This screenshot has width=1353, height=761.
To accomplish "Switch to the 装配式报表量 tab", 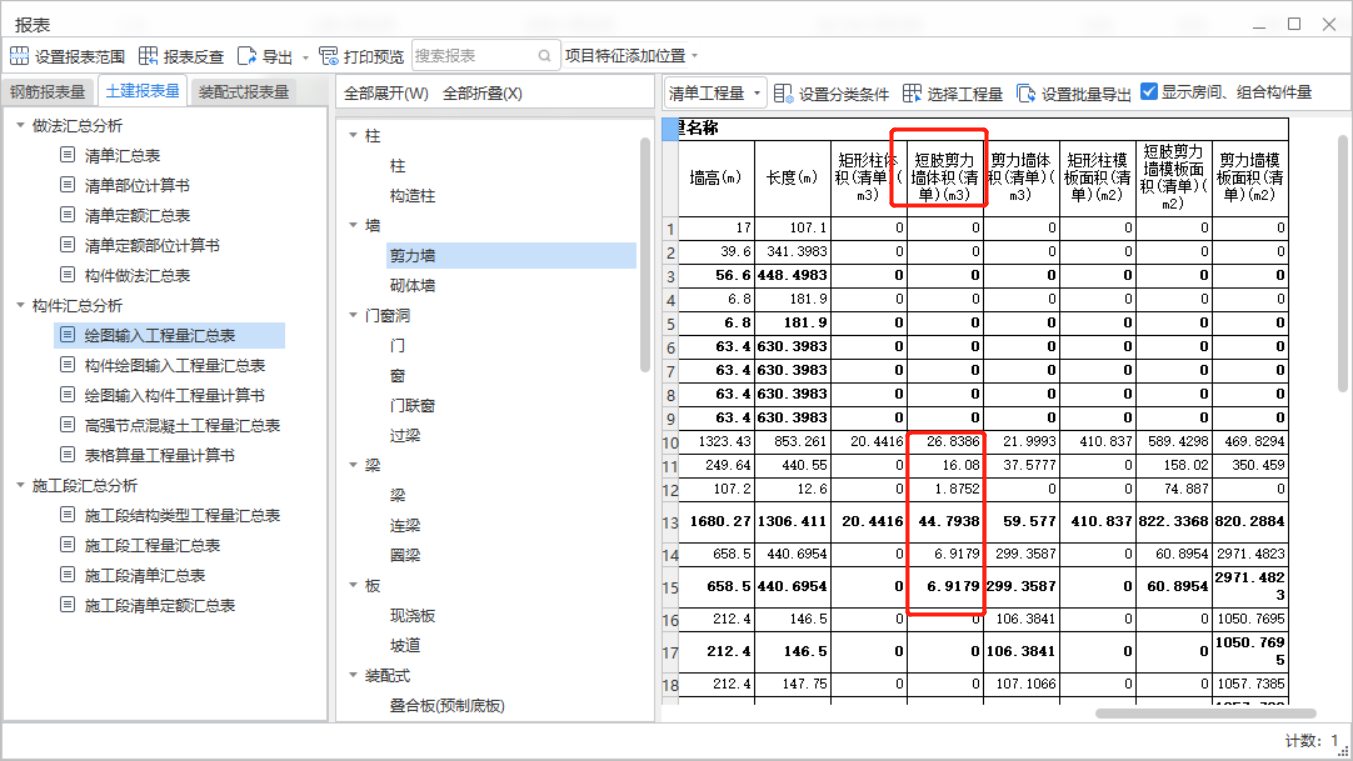I will click(244, 92).
